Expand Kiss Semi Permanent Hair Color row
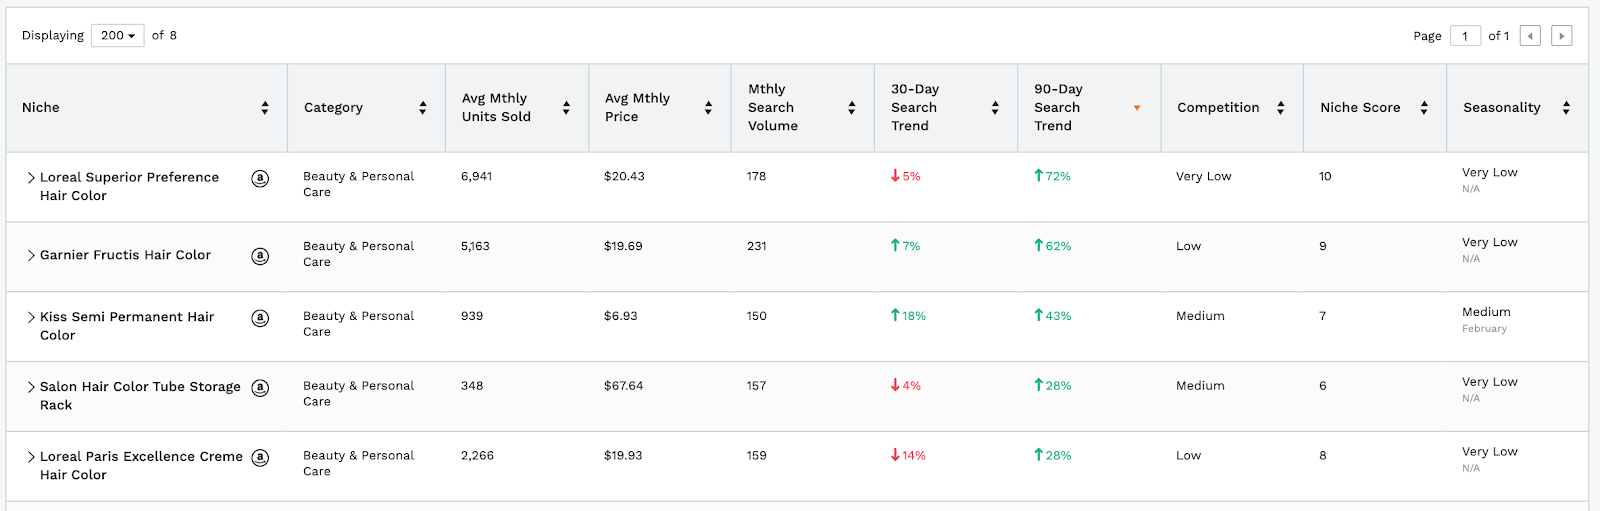Image resolution: width=1600 pixels, height=511 pixels. click(x=31, y=318)
